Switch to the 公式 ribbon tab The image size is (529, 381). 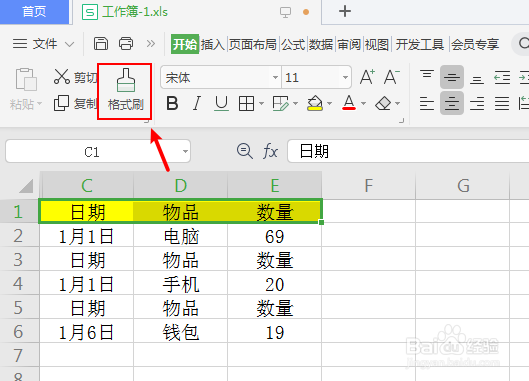coord(293,44)
